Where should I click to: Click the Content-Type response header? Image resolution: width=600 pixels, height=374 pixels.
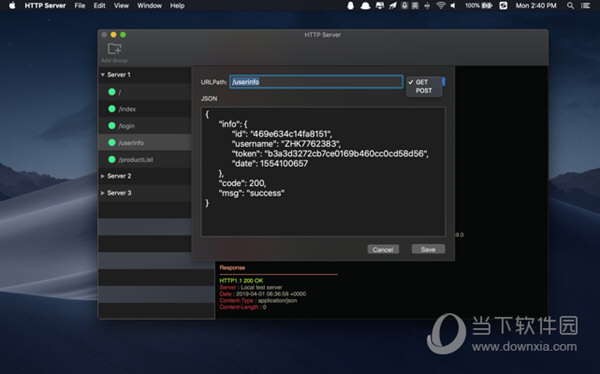point(258,301)
